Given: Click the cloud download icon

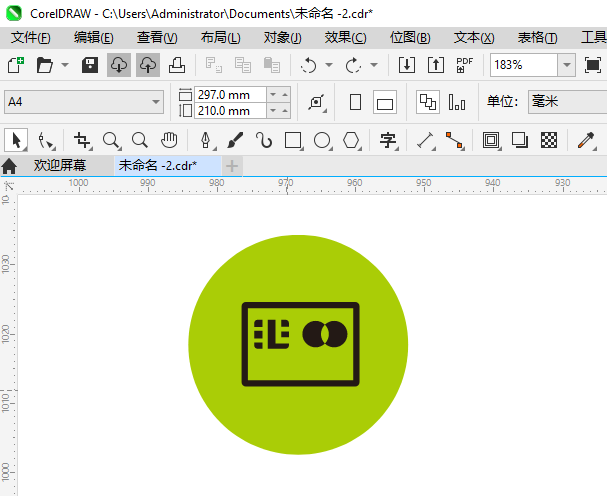Looking at the screenshot, I should click(x=119, y=65).
